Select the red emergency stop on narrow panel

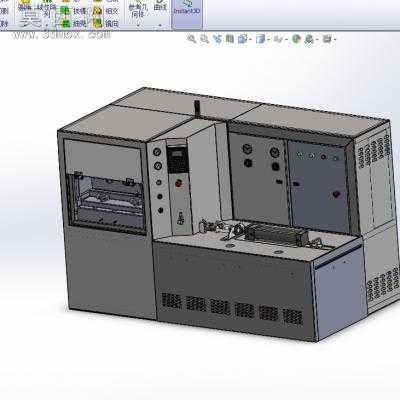(x=179, y=183)
